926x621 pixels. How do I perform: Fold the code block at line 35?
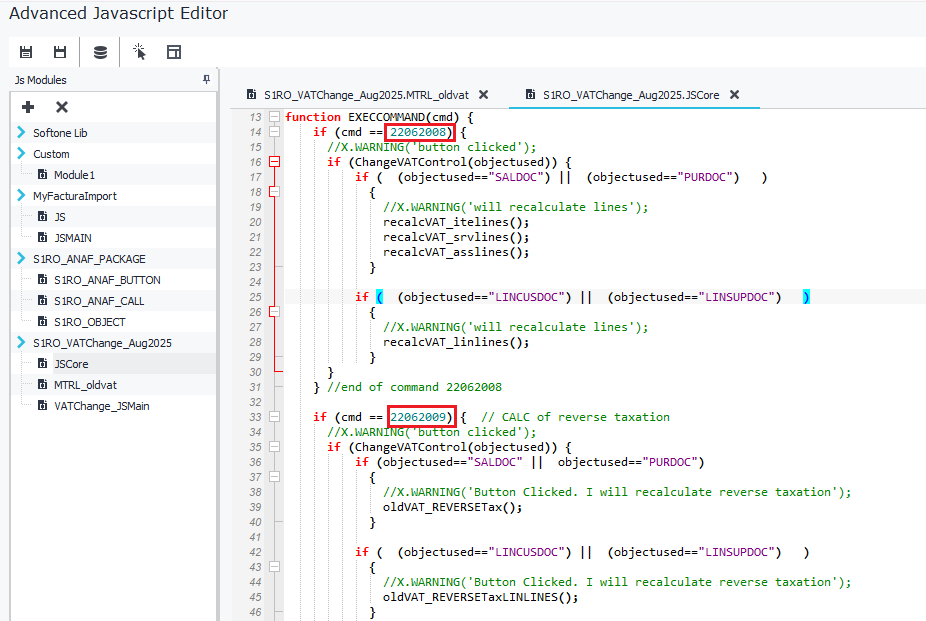(274, 447)
